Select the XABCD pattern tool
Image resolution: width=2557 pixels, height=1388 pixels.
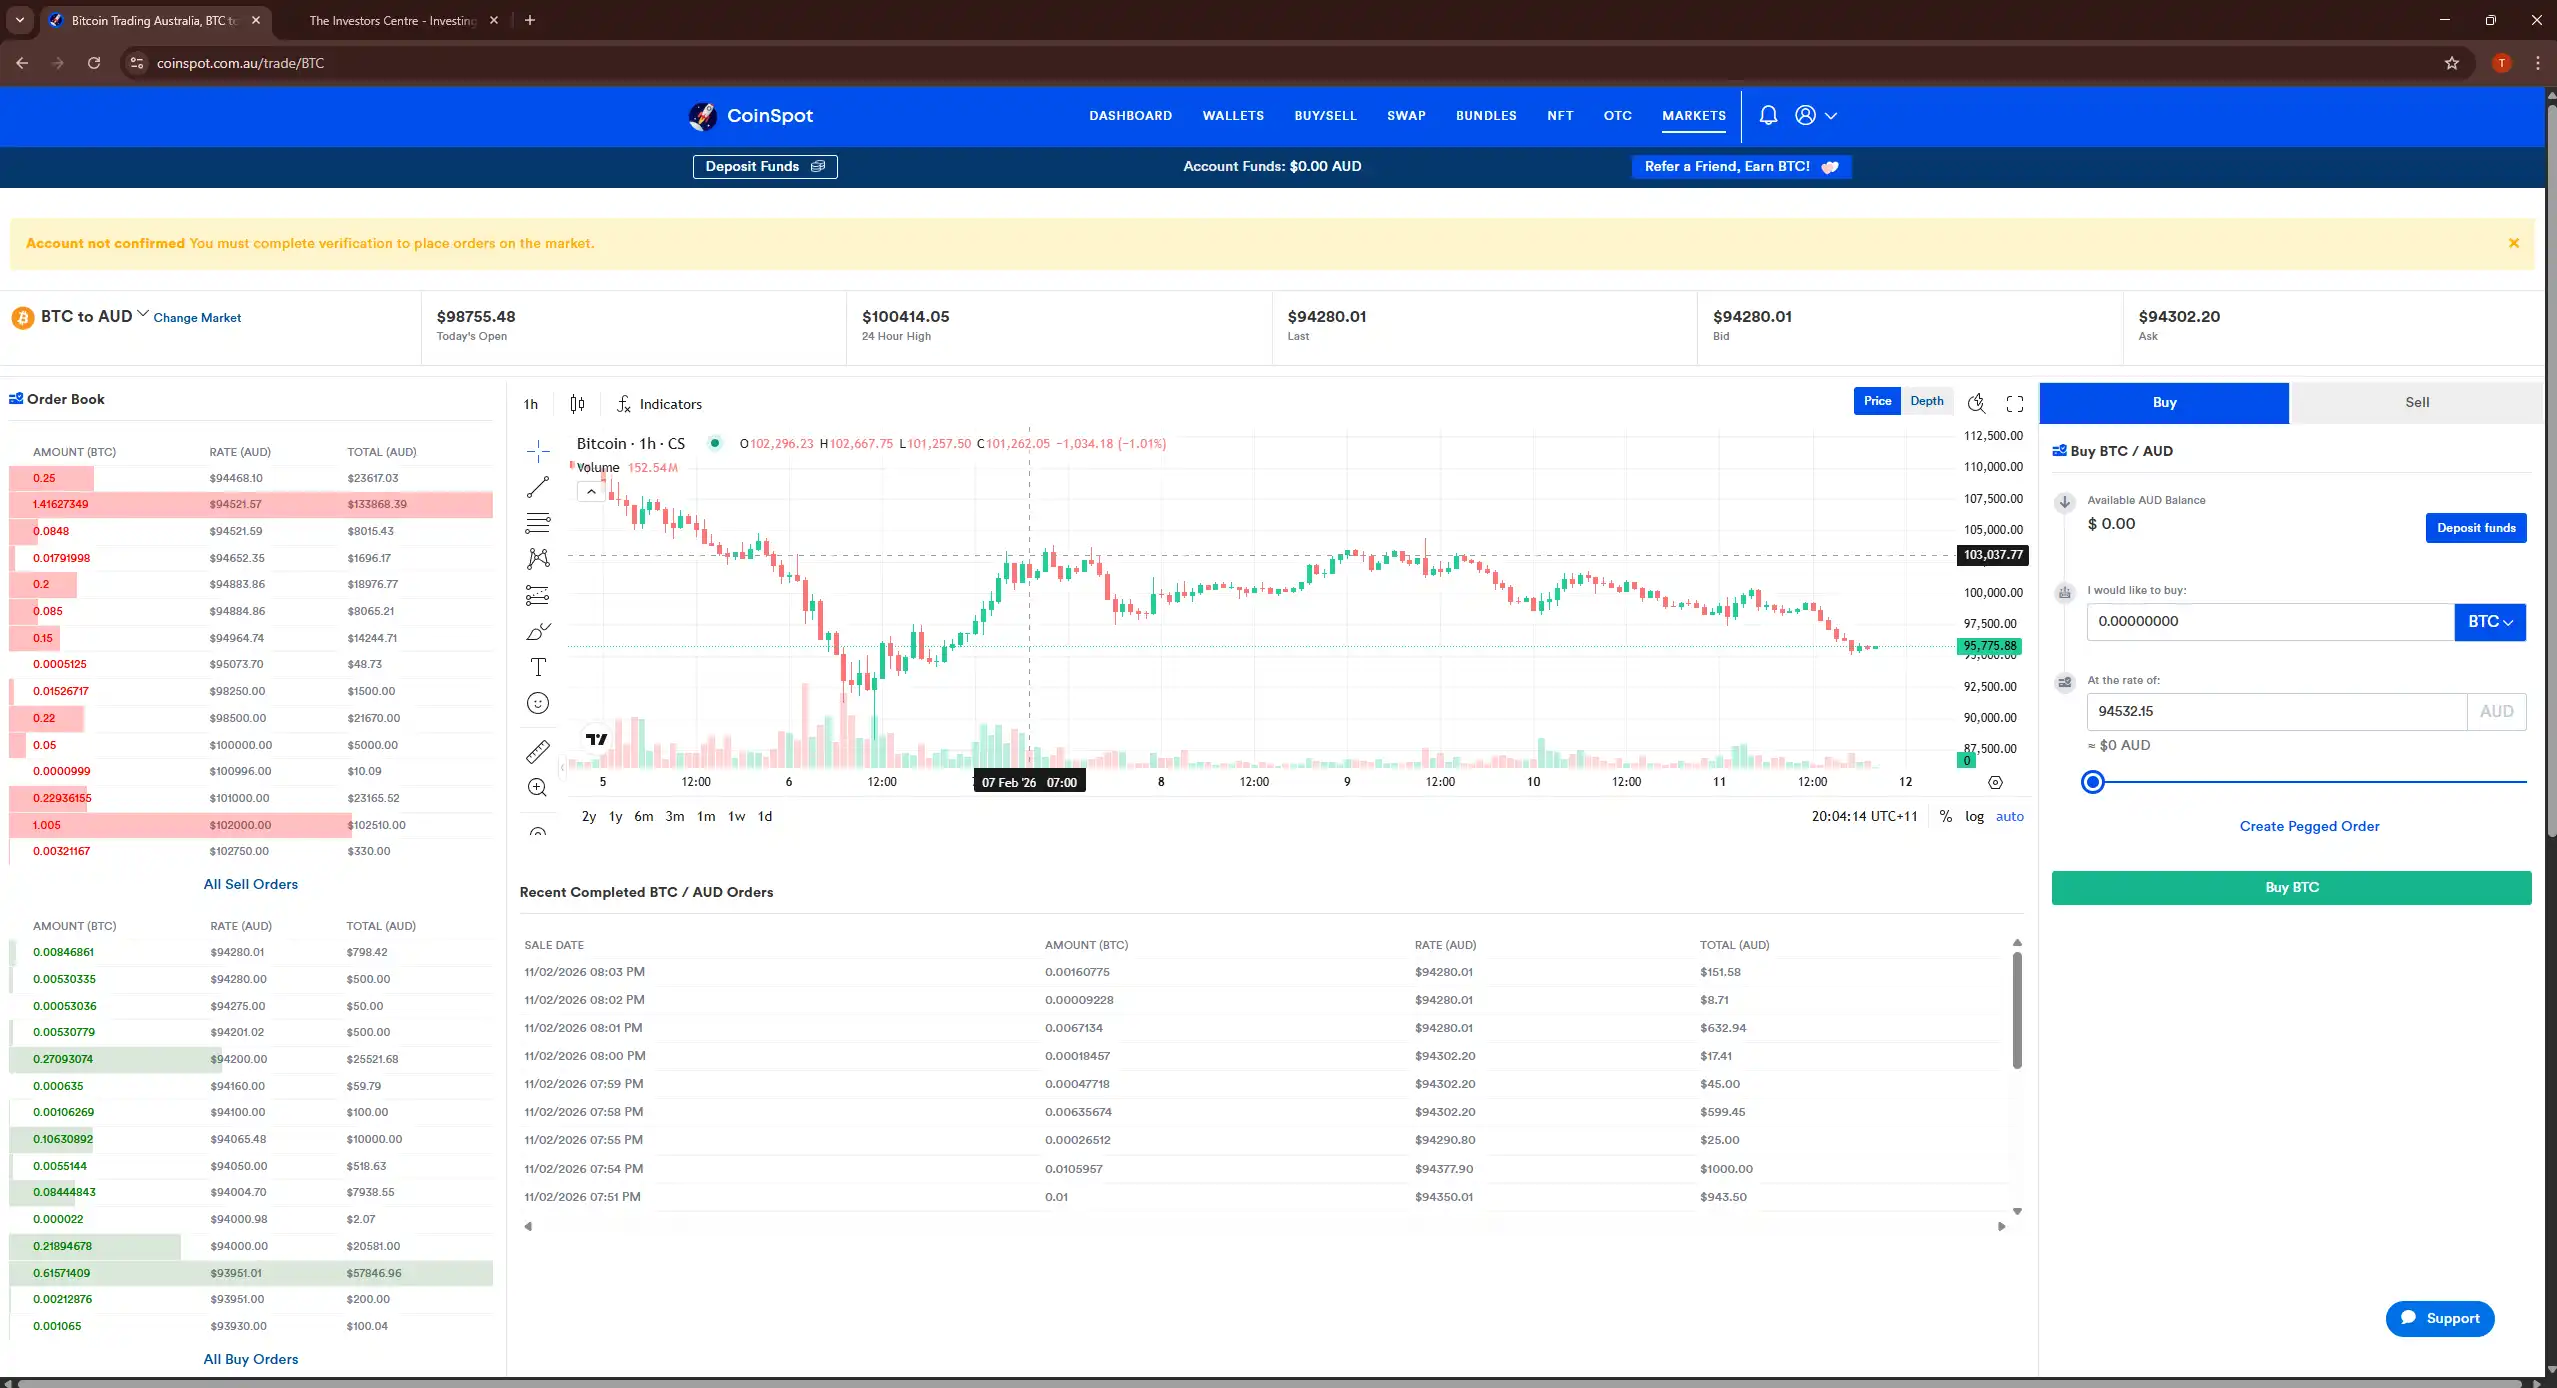[x=538, y=559]
